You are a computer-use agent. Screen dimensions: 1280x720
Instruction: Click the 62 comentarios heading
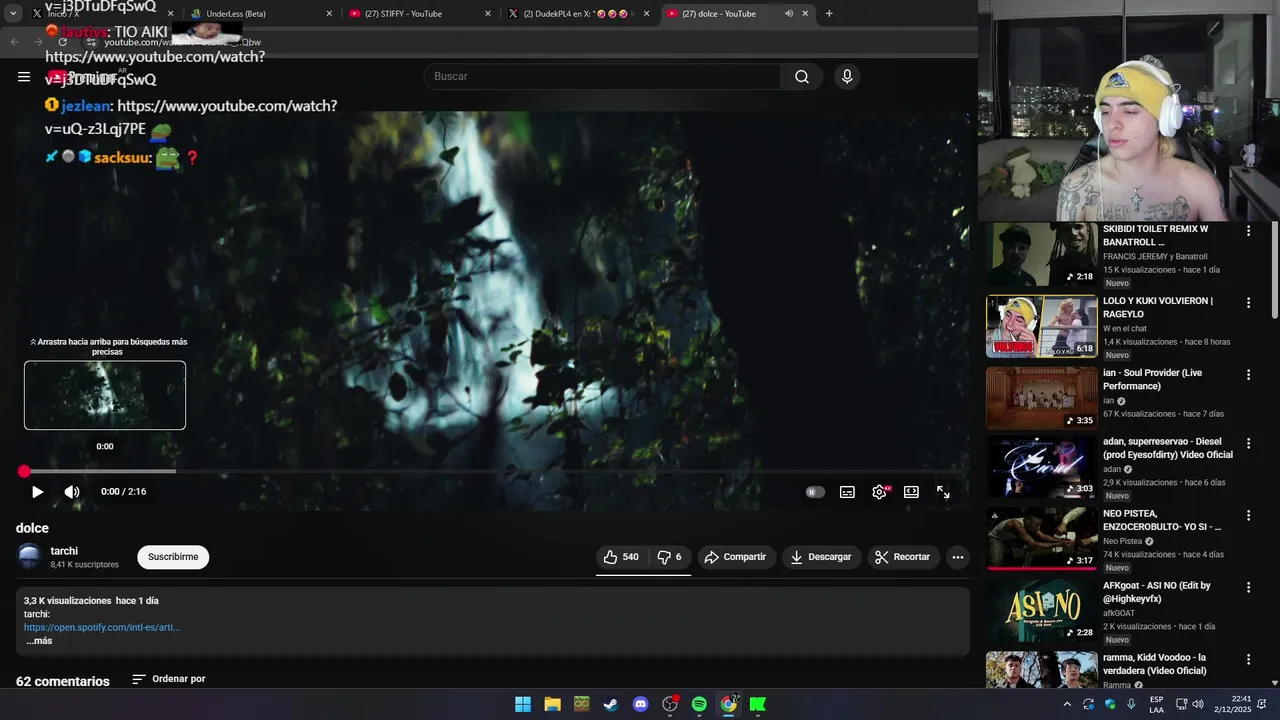(x=63, y=681)
